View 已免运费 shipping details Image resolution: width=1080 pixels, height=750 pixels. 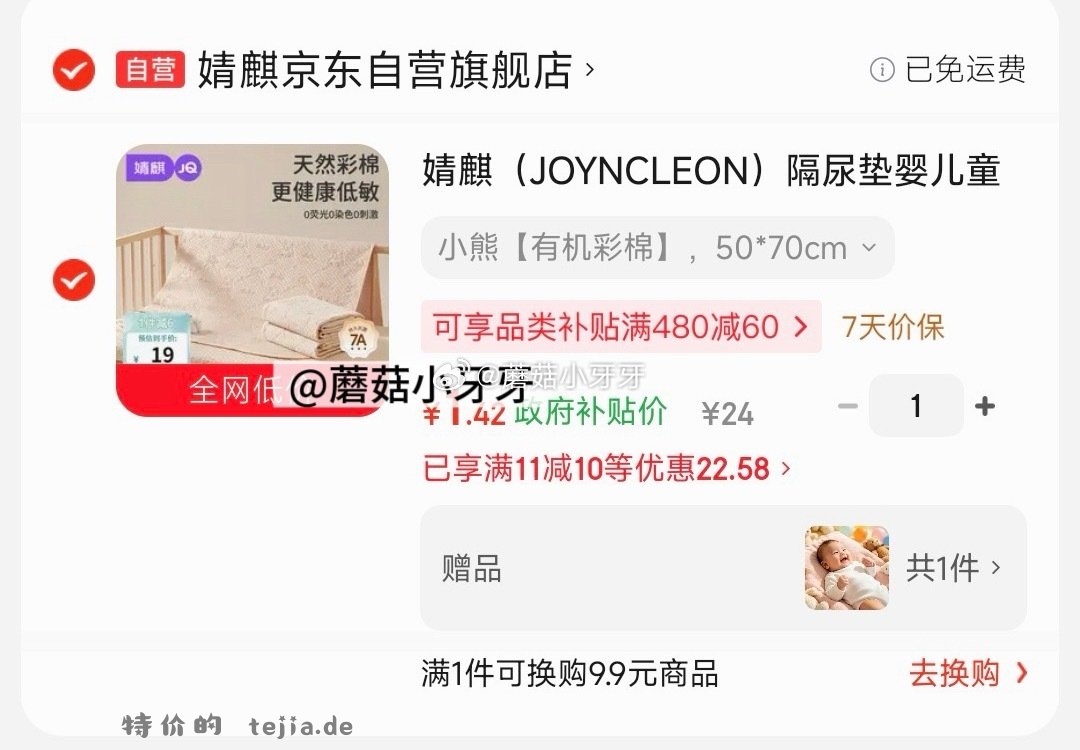click(x=965, y=70)
